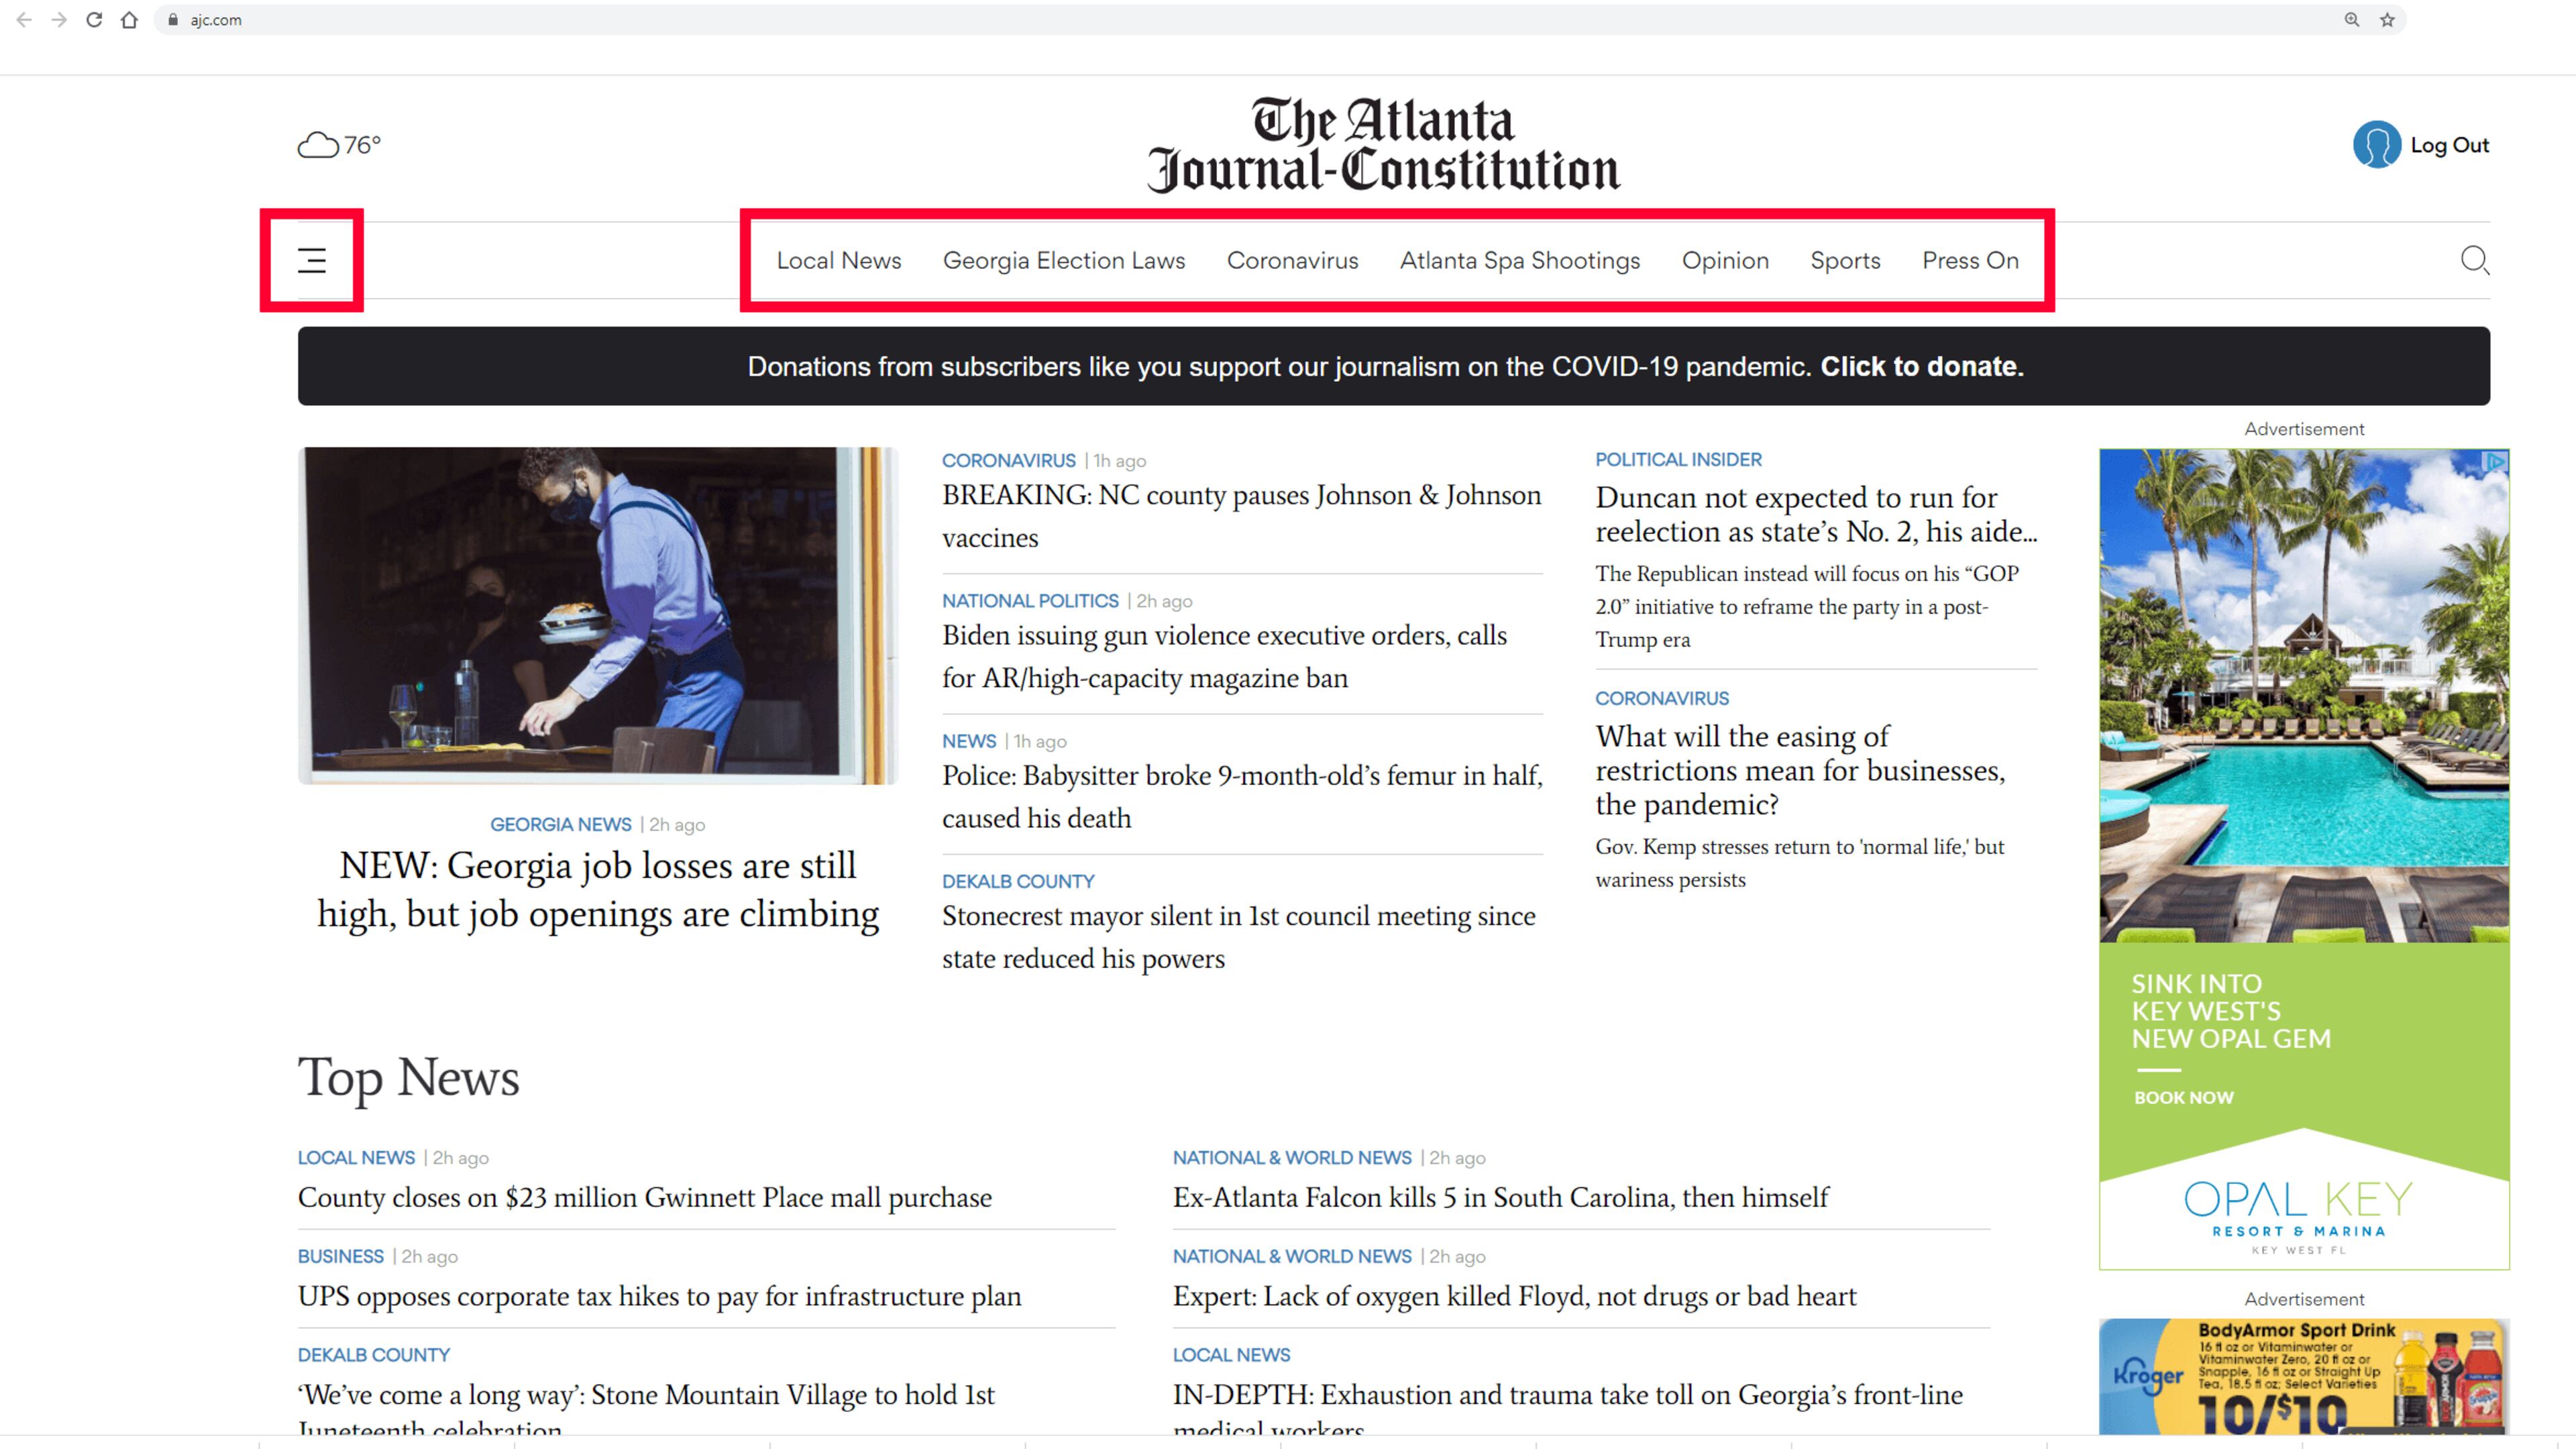Image resolution: width=2576 pixels, height=1449 pixels.
Task: Click the browser reload icon
Action: (x=95, y=19)
